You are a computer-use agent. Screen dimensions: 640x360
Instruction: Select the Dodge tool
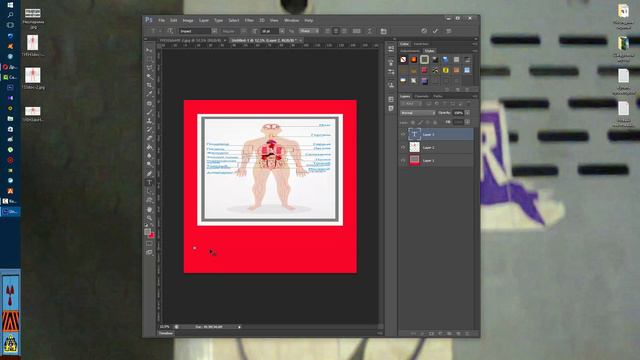tap(149, 164)
